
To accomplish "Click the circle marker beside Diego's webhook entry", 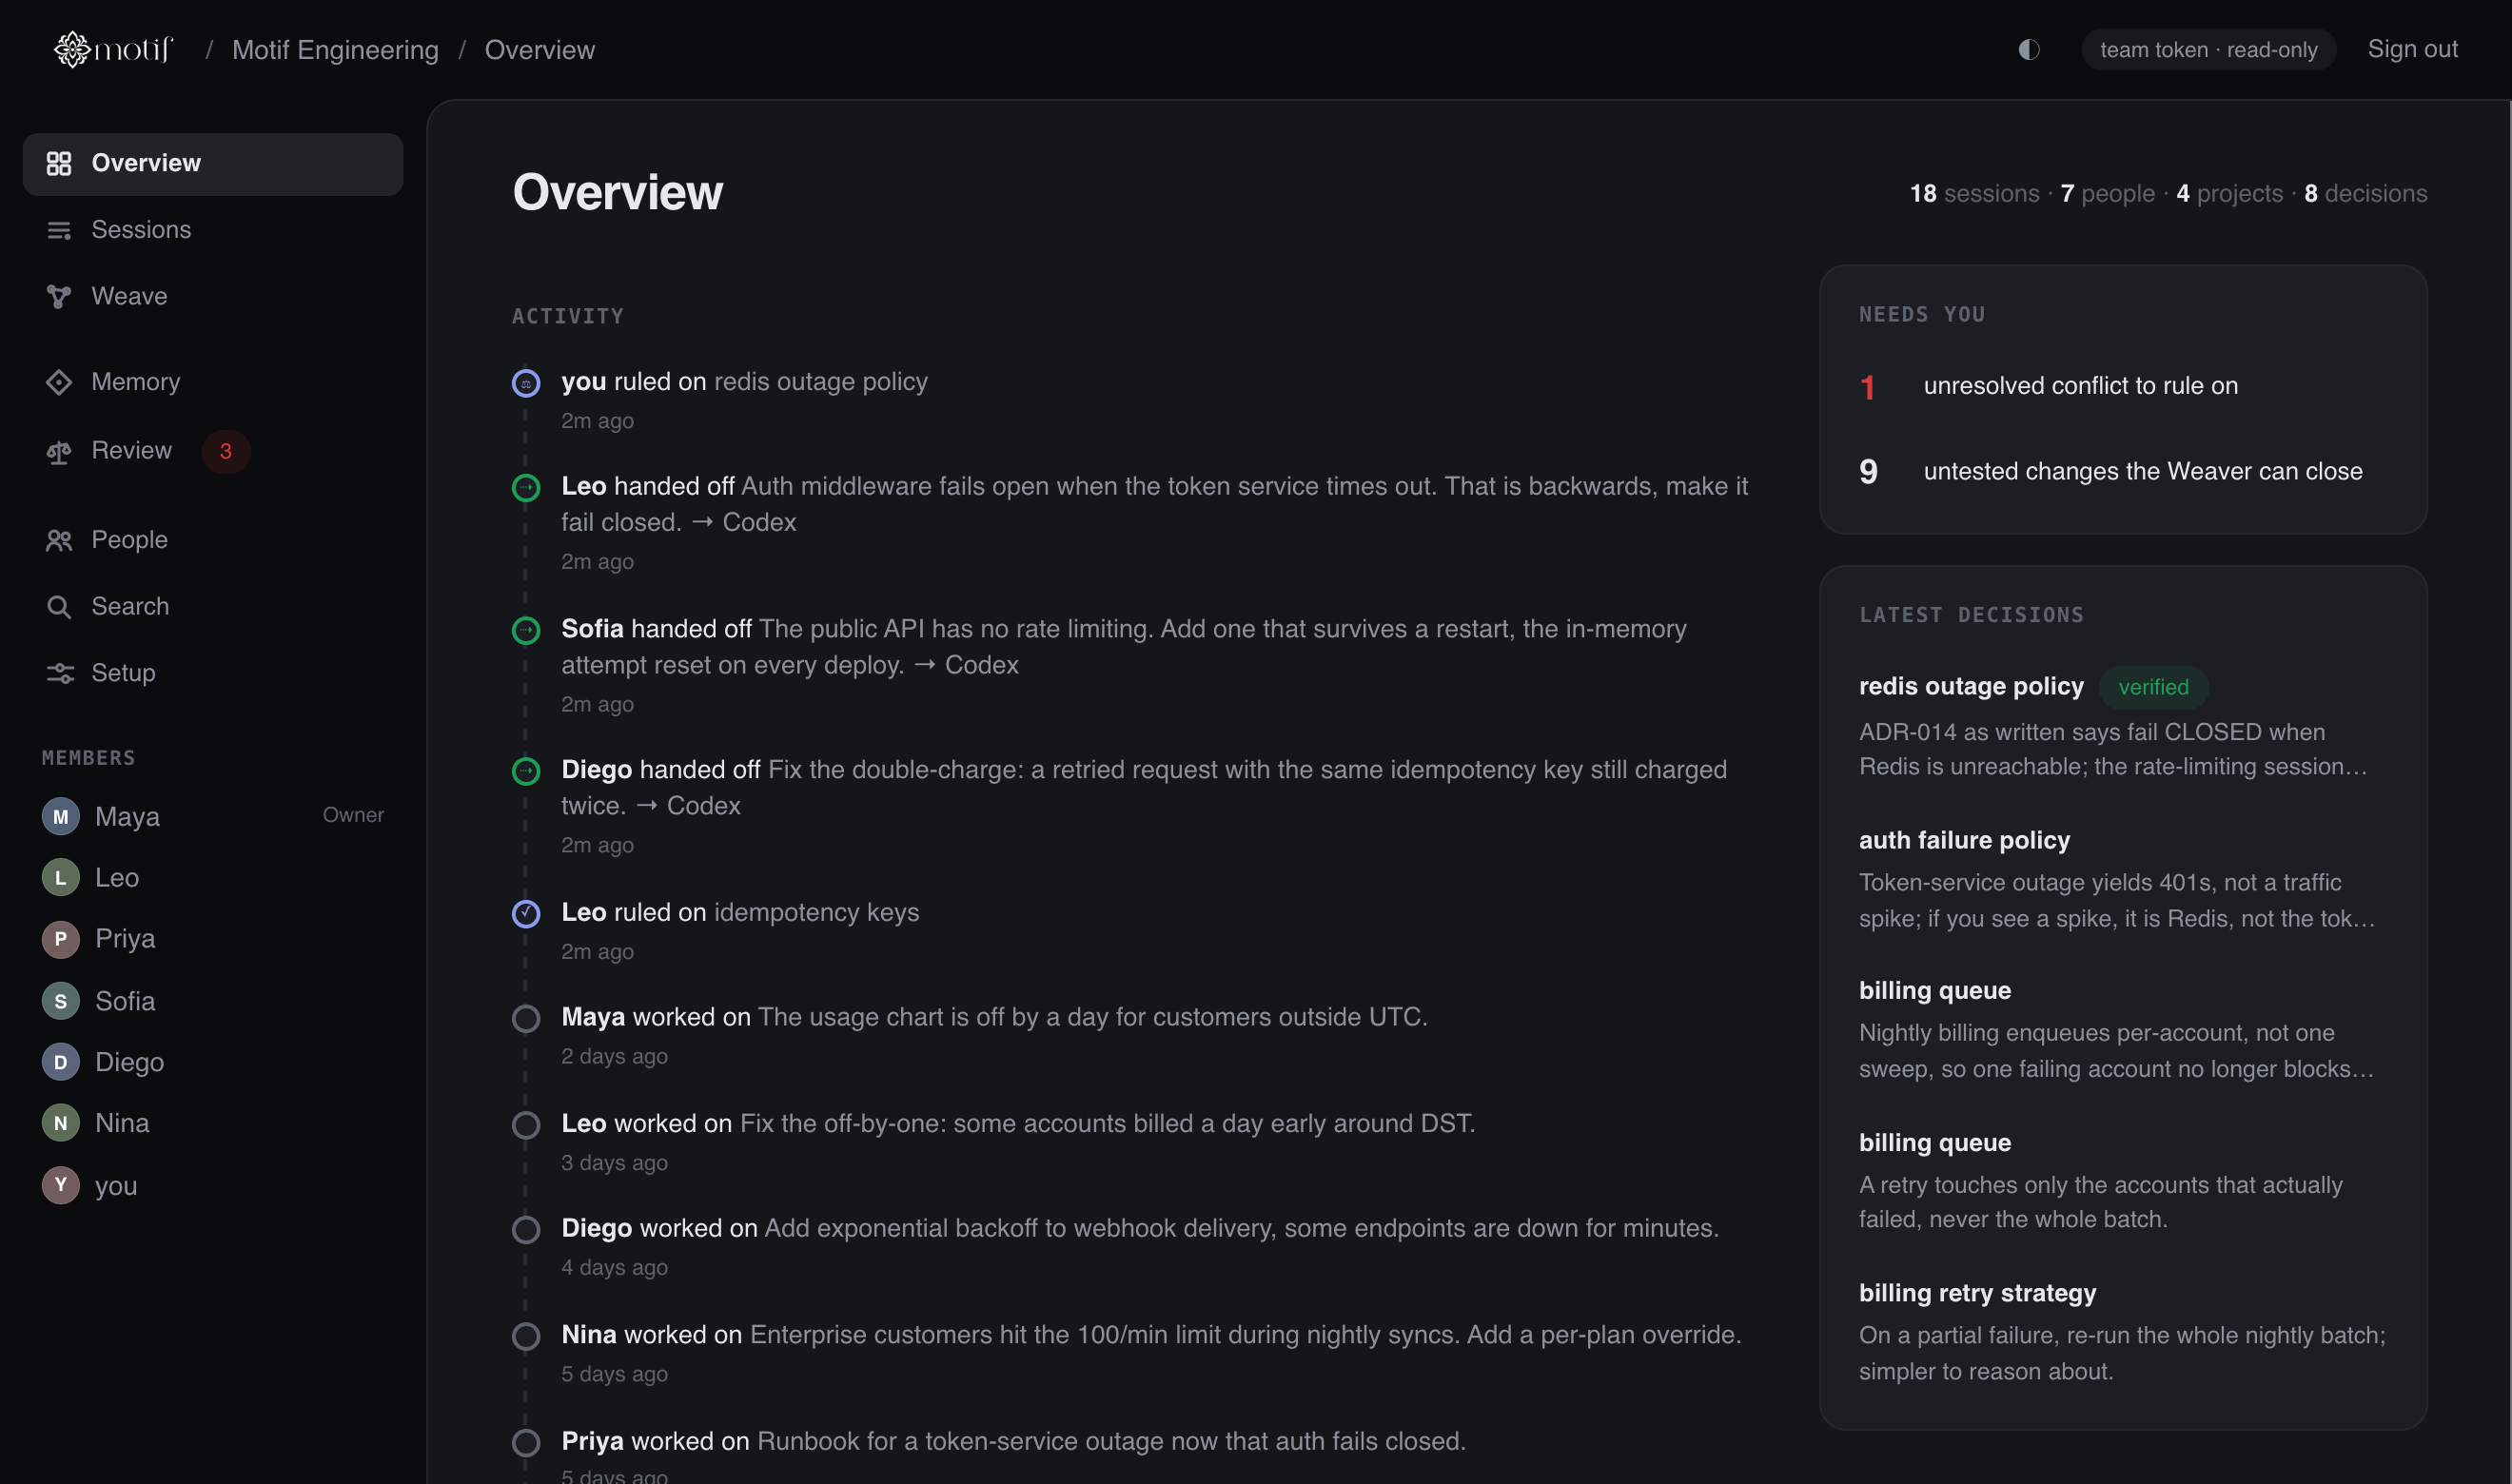I will pyautogui.click(x=526, y=1230).
